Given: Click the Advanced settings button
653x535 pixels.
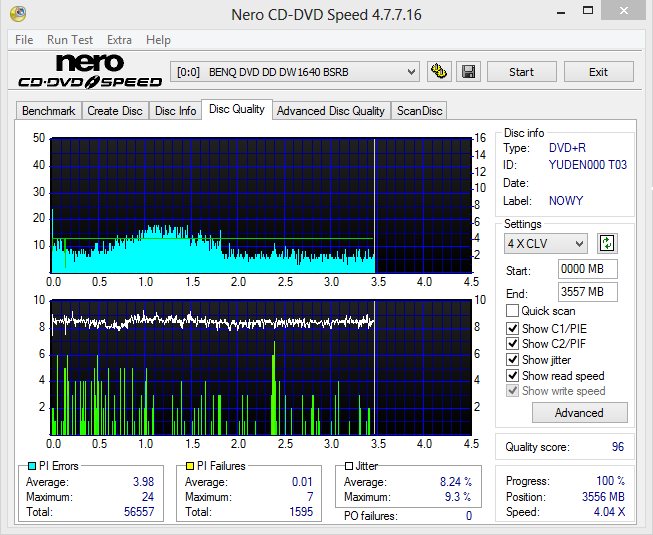Looking at the screenshot, I should click(579, 413).
